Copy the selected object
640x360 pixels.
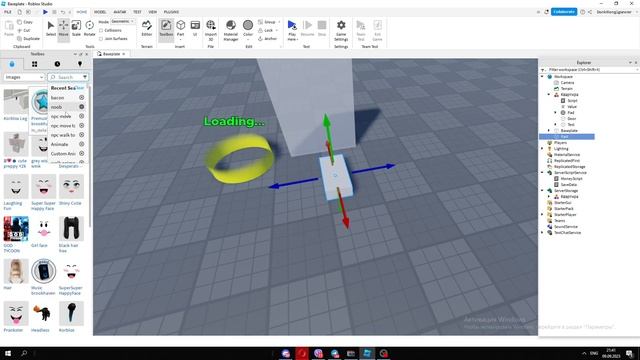coord(25,22)
